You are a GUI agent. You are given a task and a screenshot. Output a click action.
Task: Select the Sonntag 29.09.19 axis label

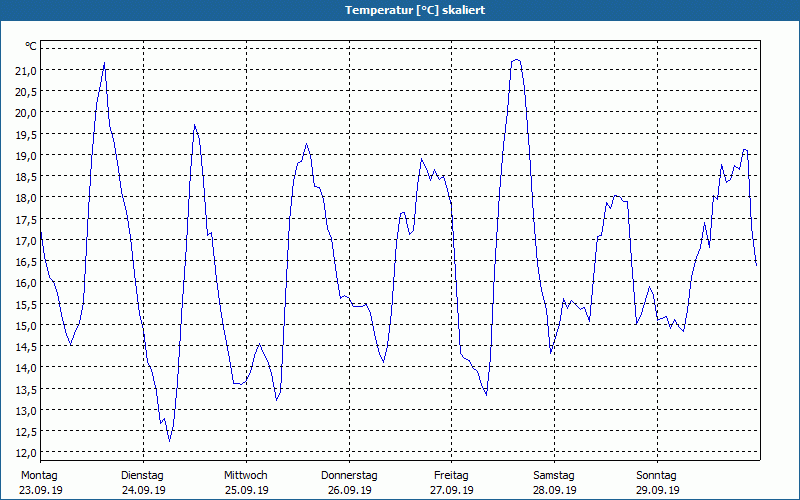657,483
